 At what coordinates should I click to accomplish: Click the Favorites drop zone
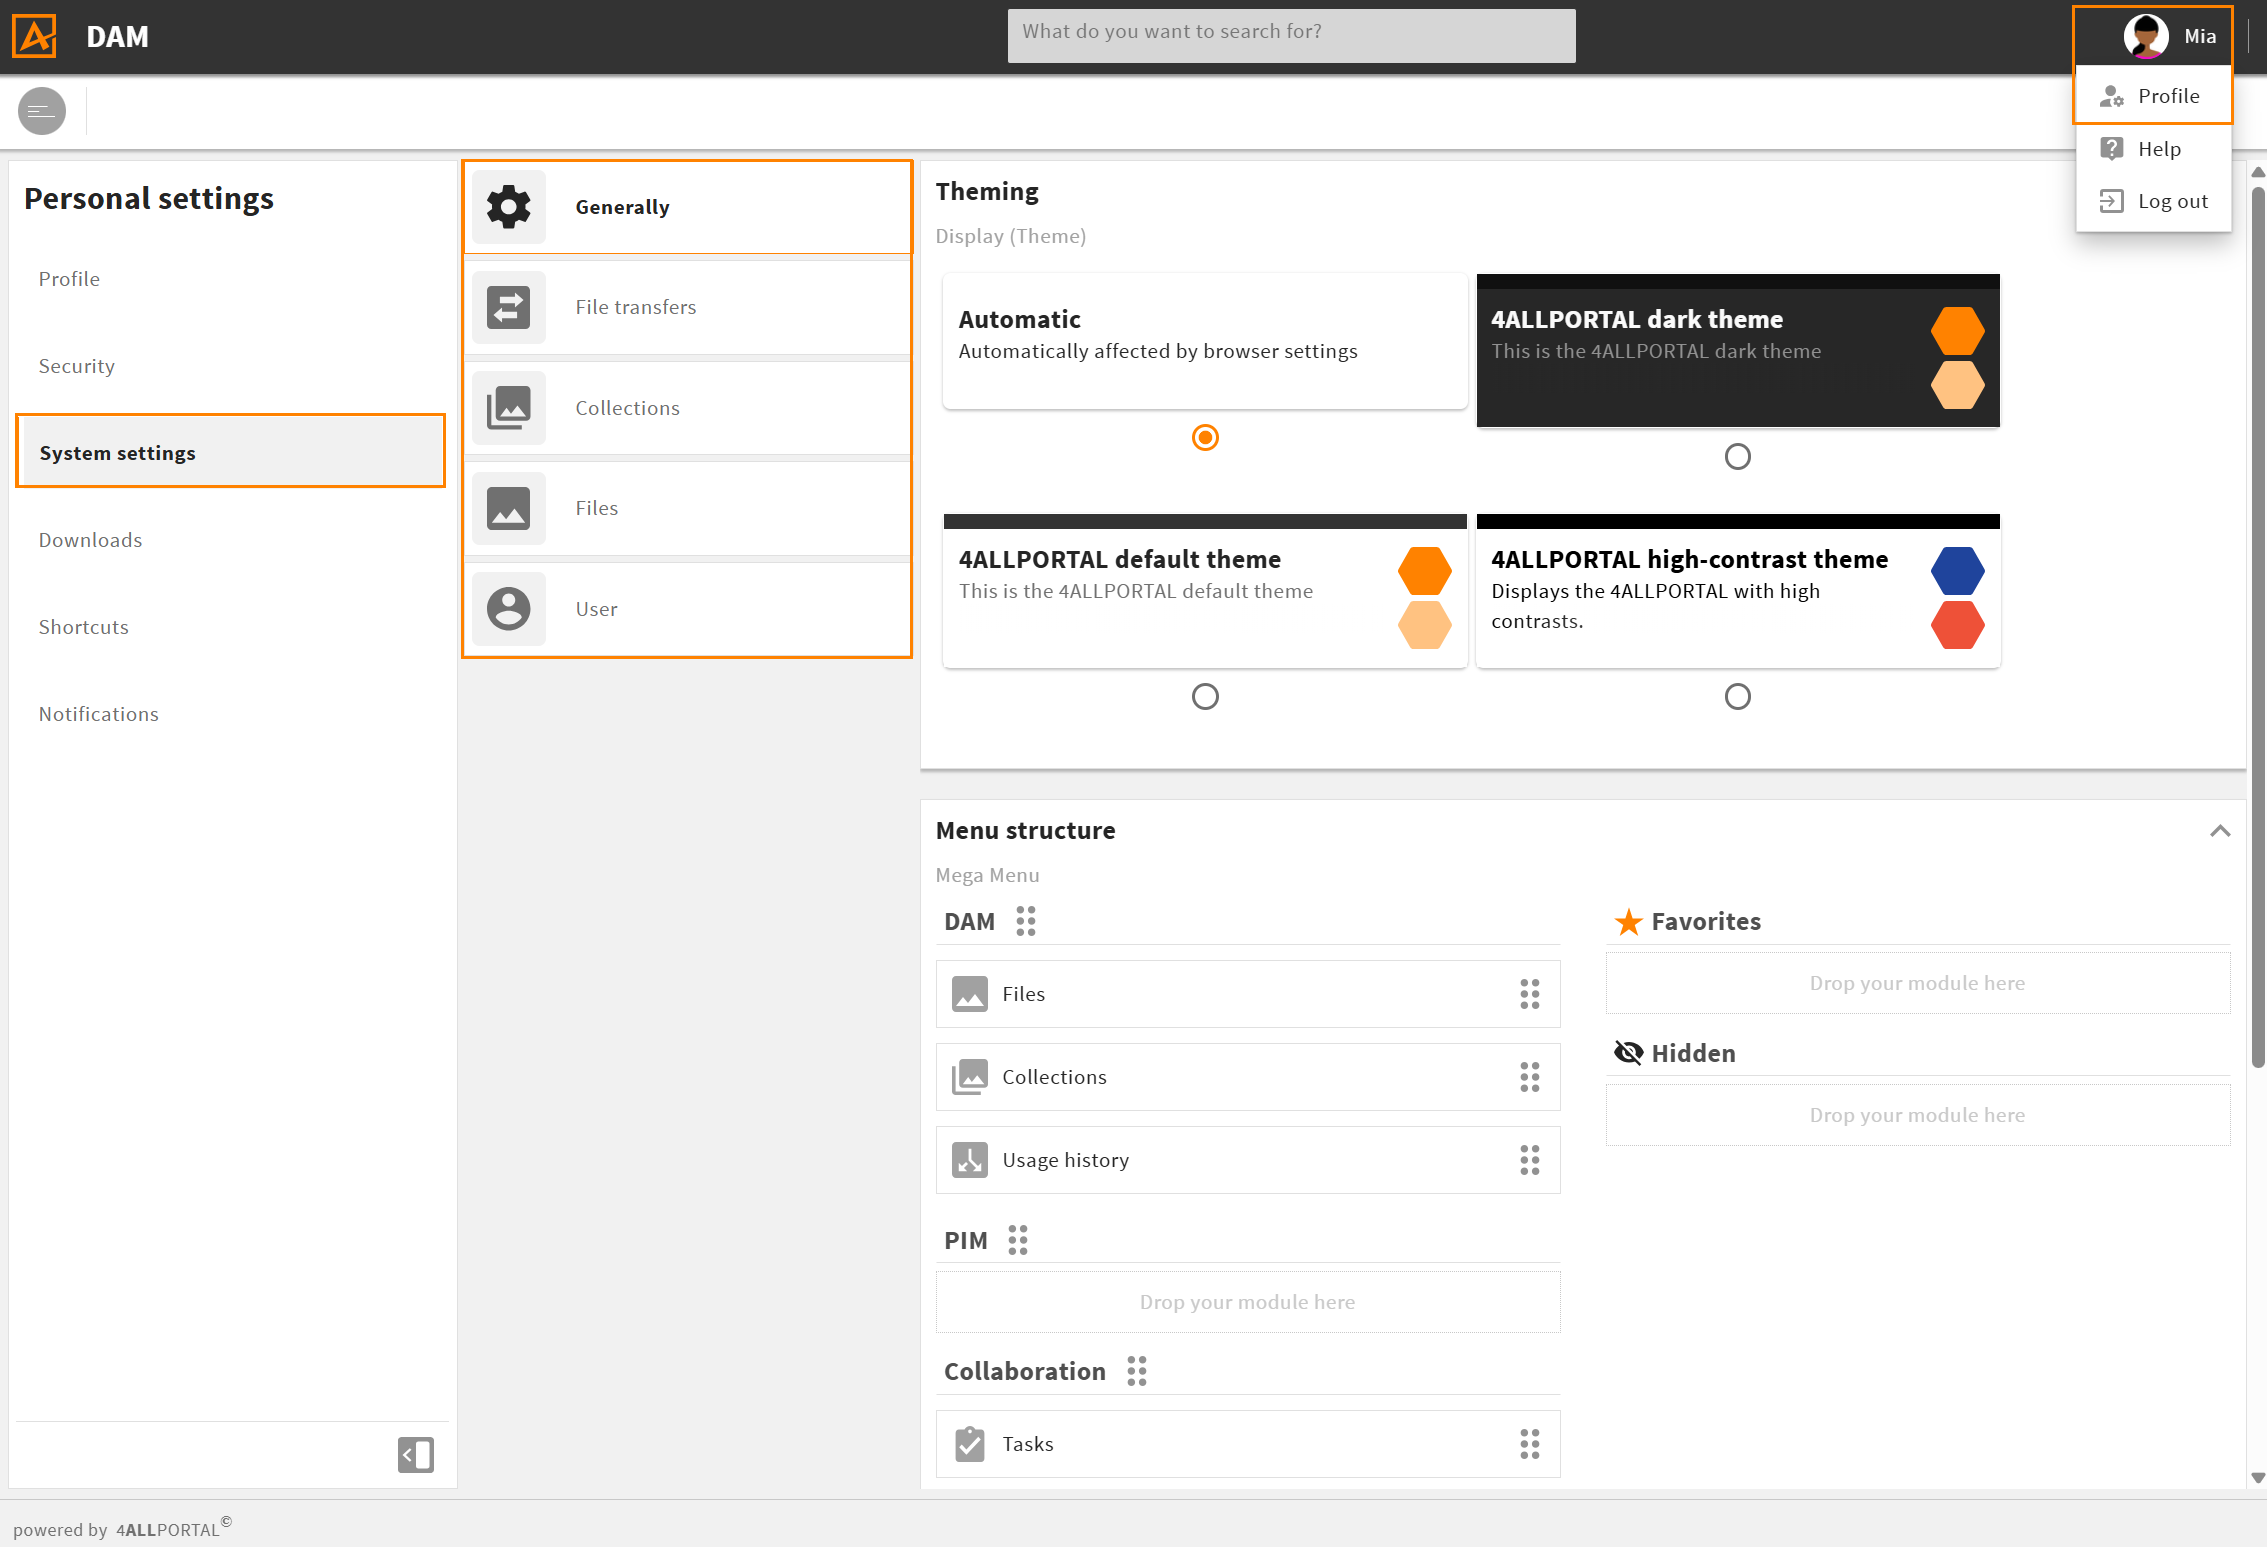tap(1917, 983)
